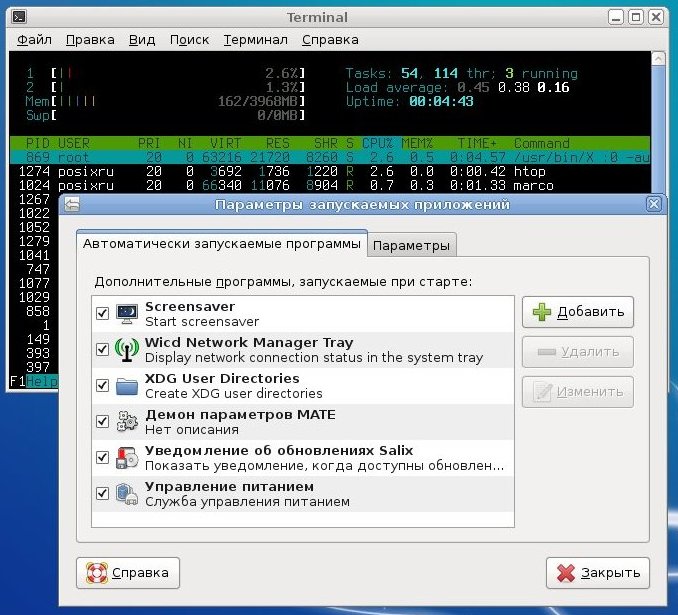
Task: Uncheck Управление питанием checkbox
Action: coord(102,493)
